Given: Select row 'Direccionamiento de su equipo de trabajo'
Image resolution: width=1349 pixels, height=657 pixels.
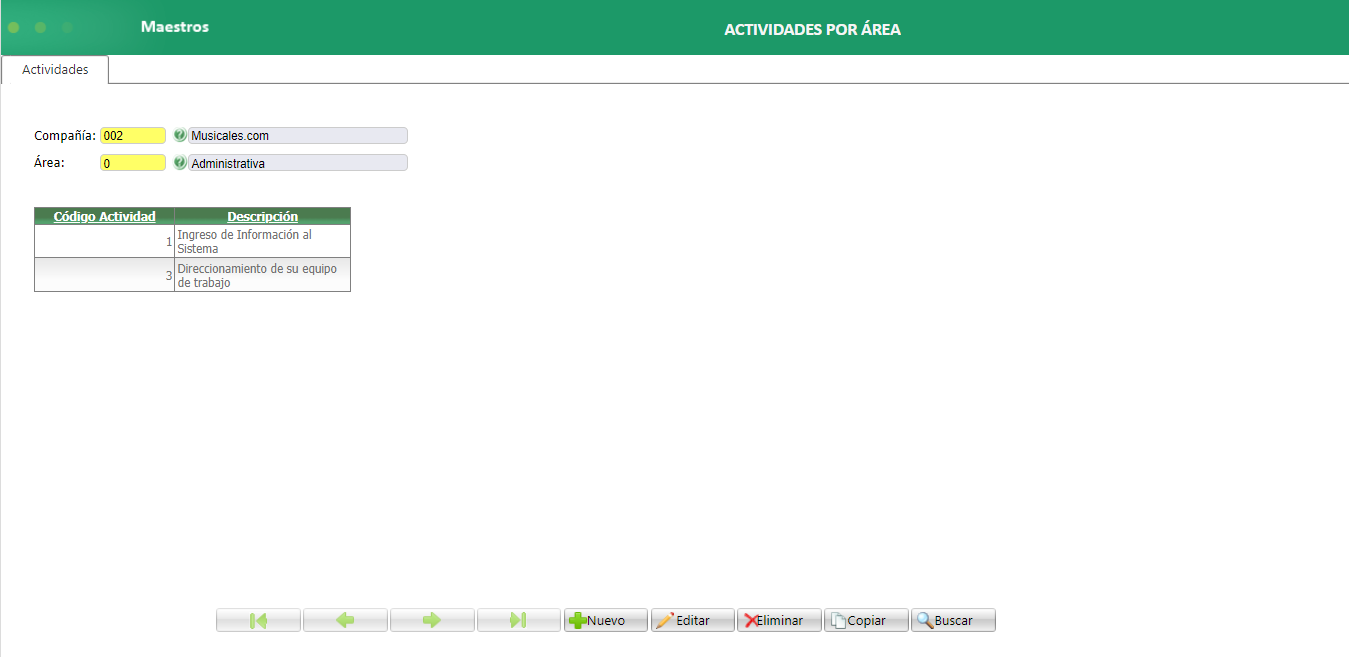Looking at the screenshot, I should coord(192,275).
